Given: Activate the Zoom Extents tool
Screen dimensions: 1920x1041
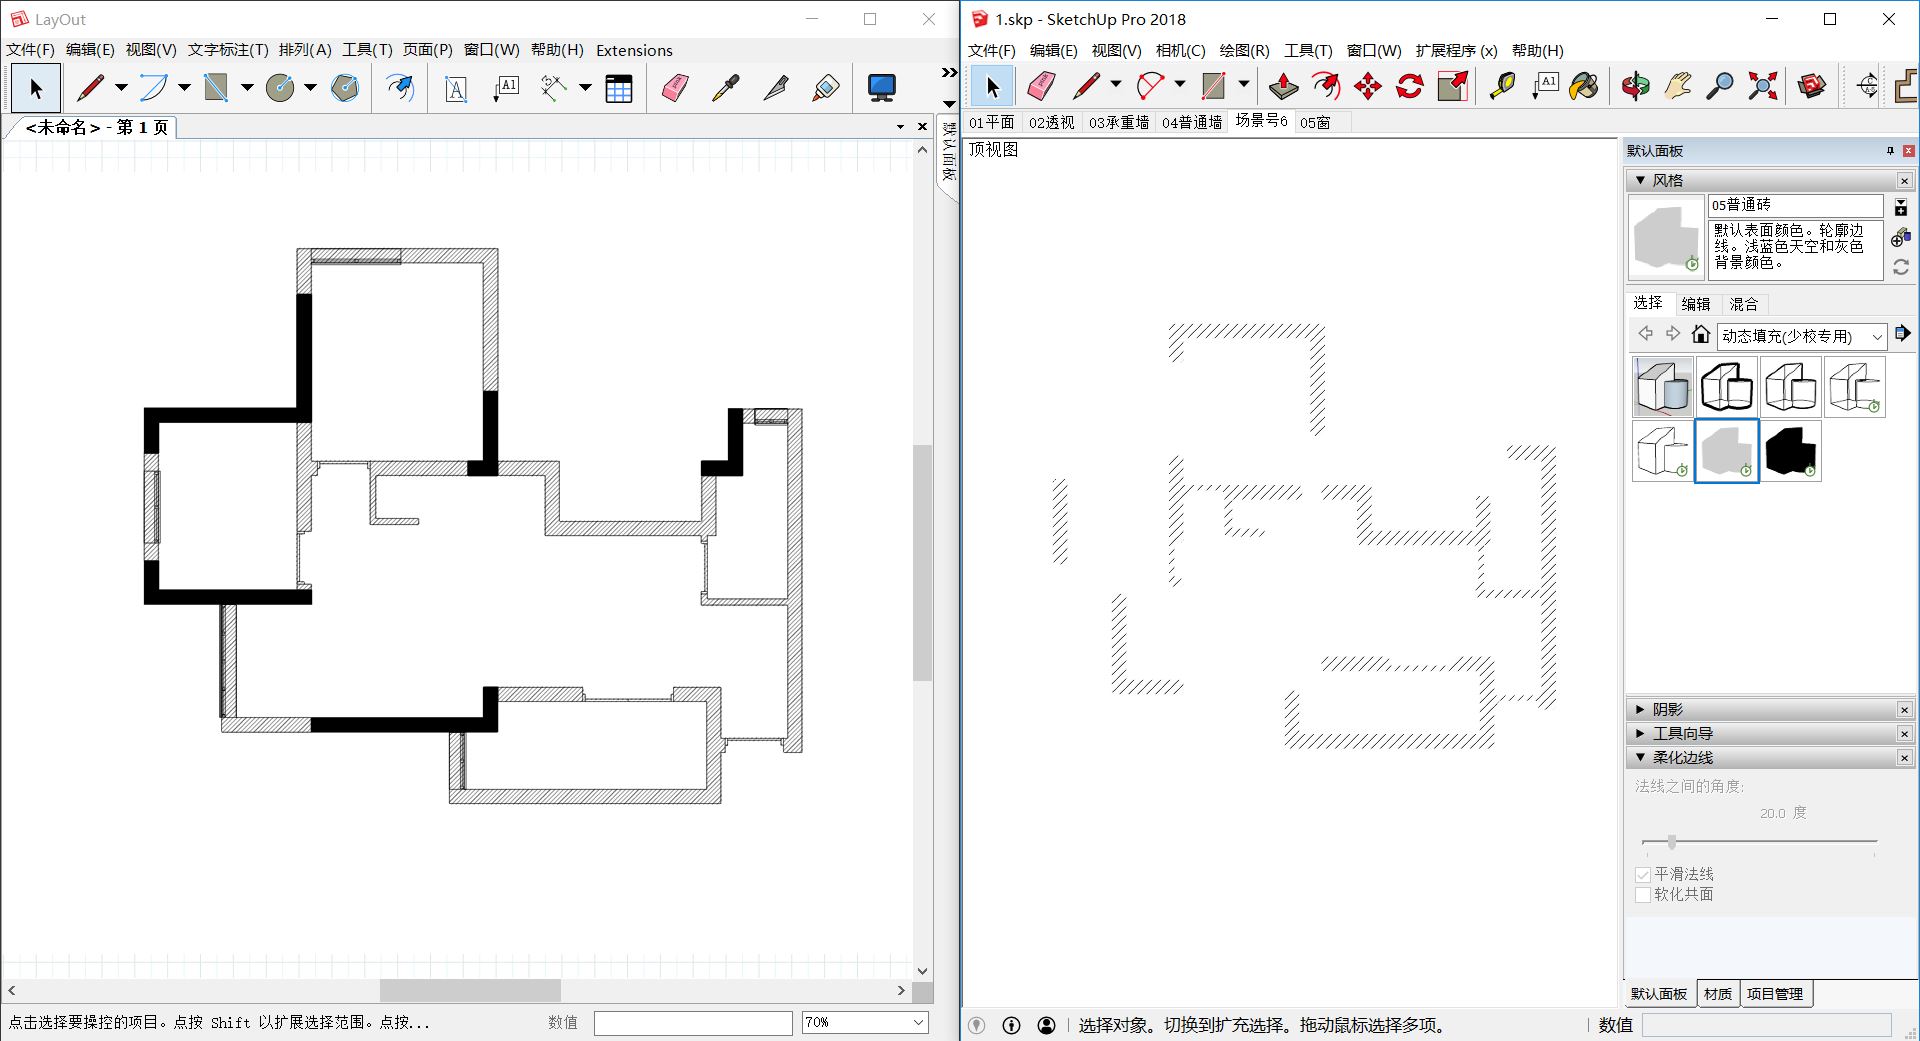Looking at the screenshot, I should click(1762, 87).
